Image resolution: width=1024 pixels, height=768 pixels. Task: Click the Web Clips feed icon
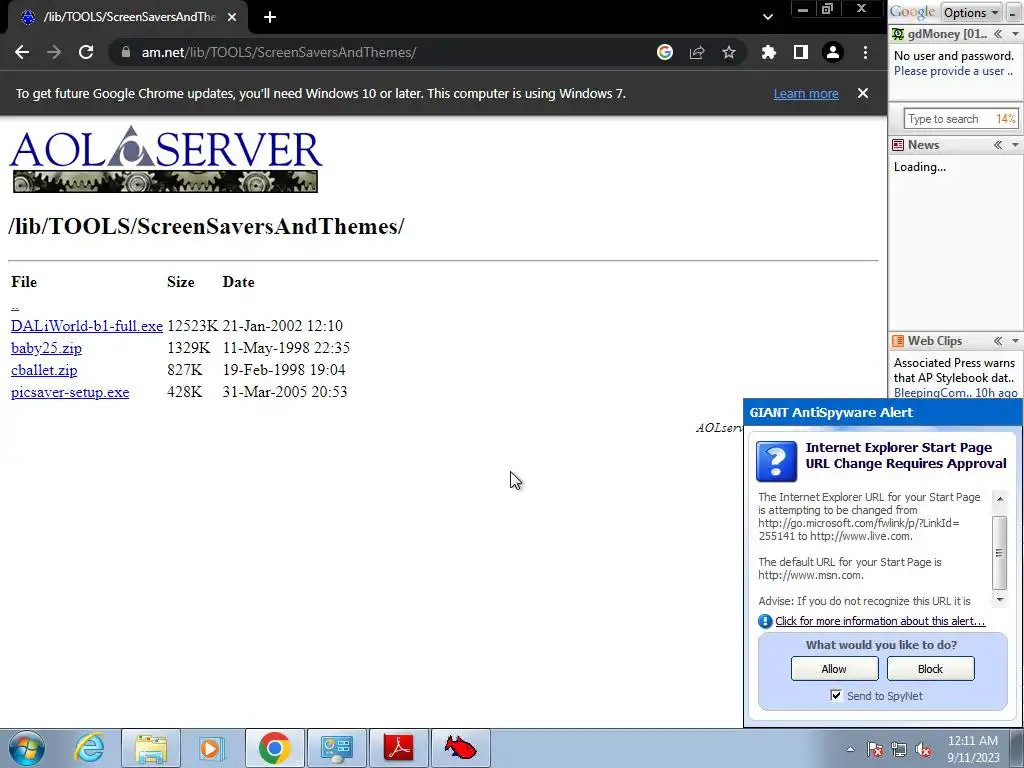(x=898, y=341)
